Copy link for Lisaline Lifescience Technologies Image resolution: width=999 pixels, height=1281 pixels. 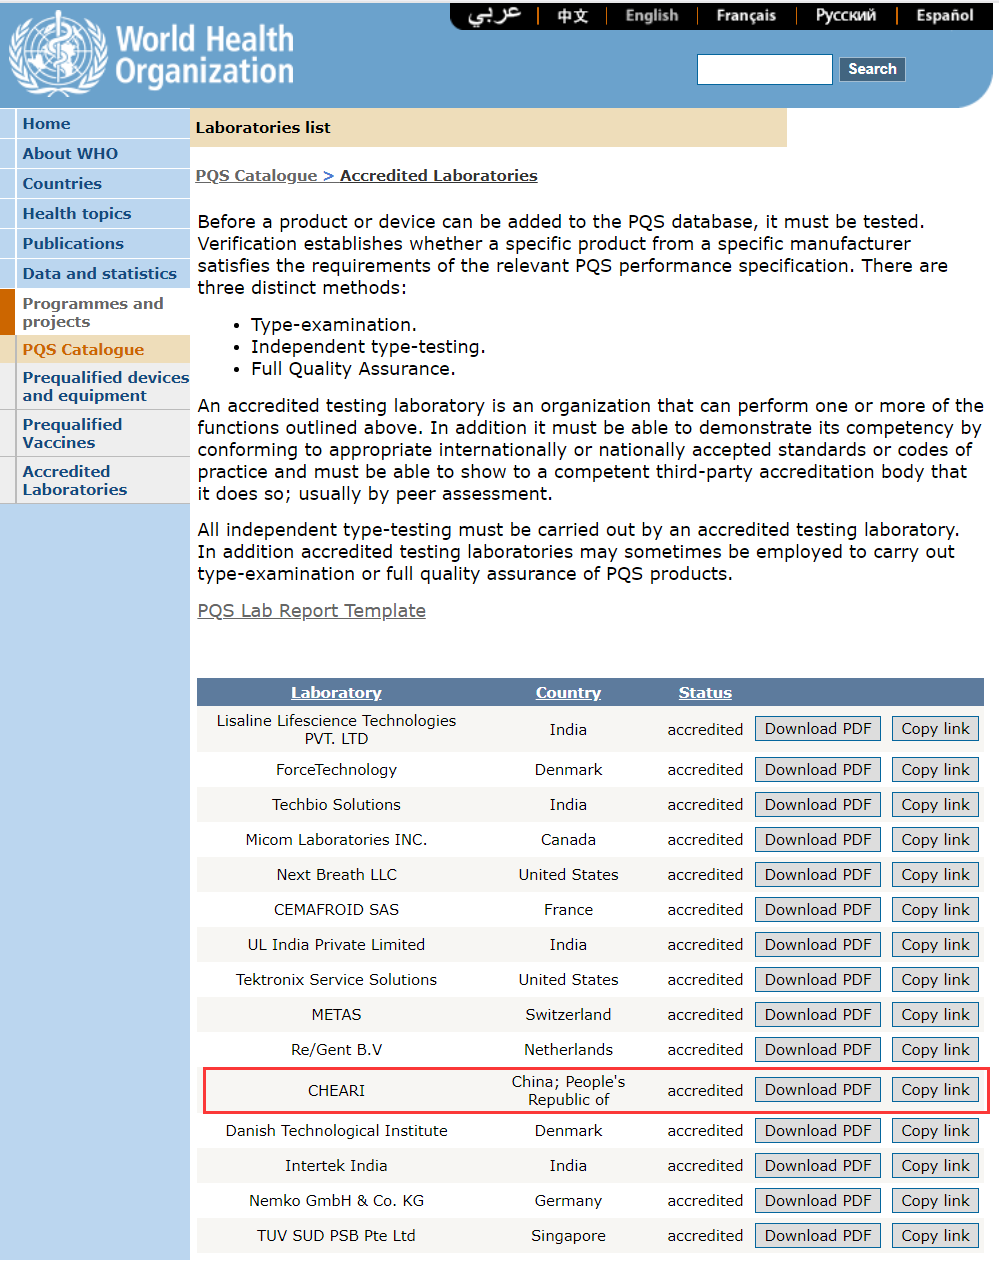tap(935, 729)
